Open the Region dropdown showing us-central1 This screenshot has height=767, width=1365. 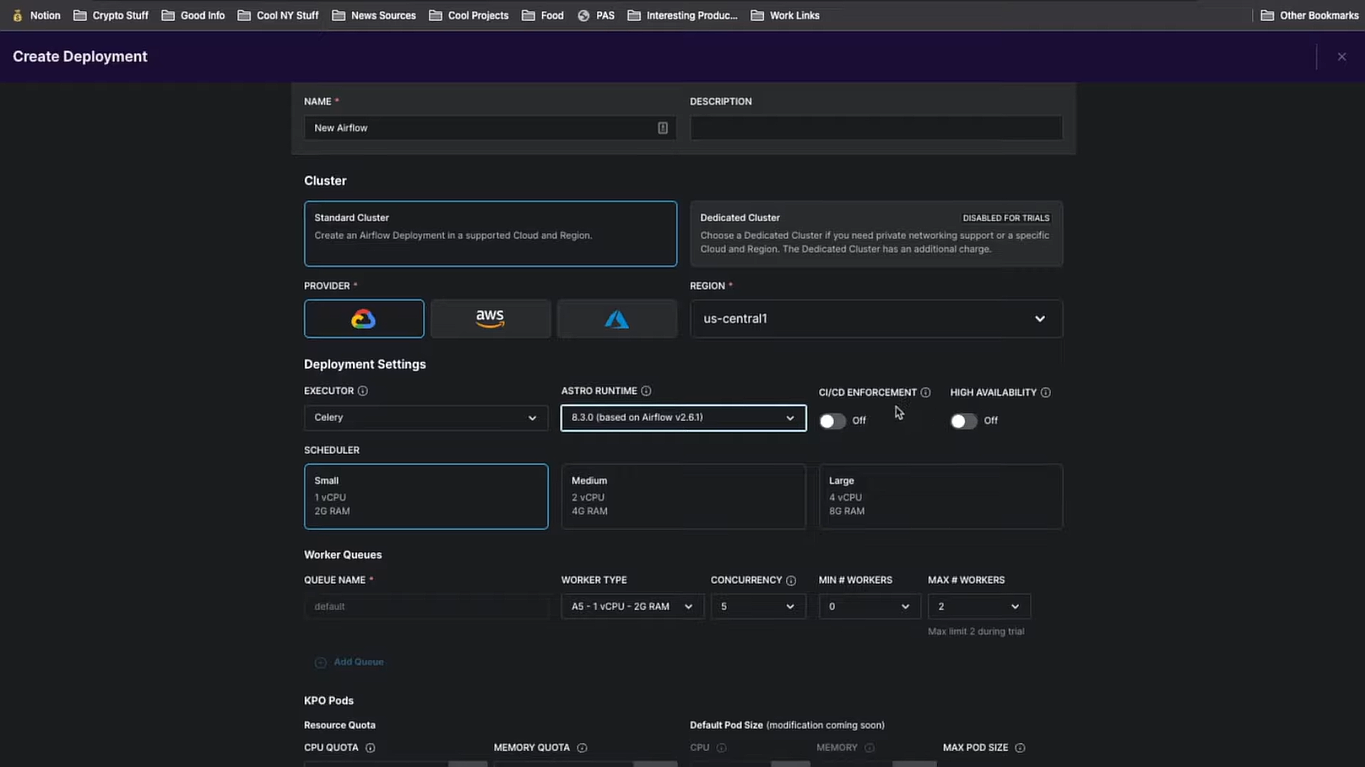point(875,319)
